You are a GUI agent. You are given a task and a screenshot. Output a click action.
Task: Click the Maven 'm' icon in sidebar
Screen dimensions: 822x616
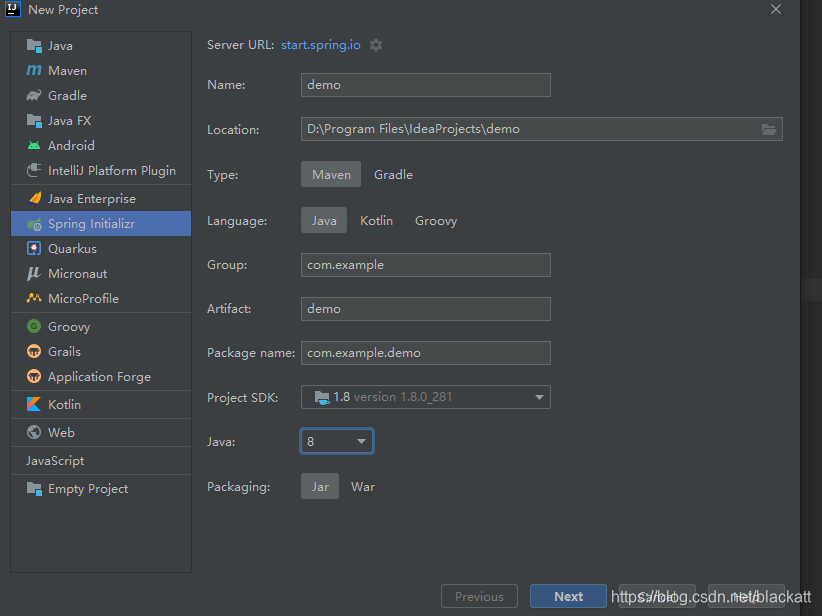(34, 70)
